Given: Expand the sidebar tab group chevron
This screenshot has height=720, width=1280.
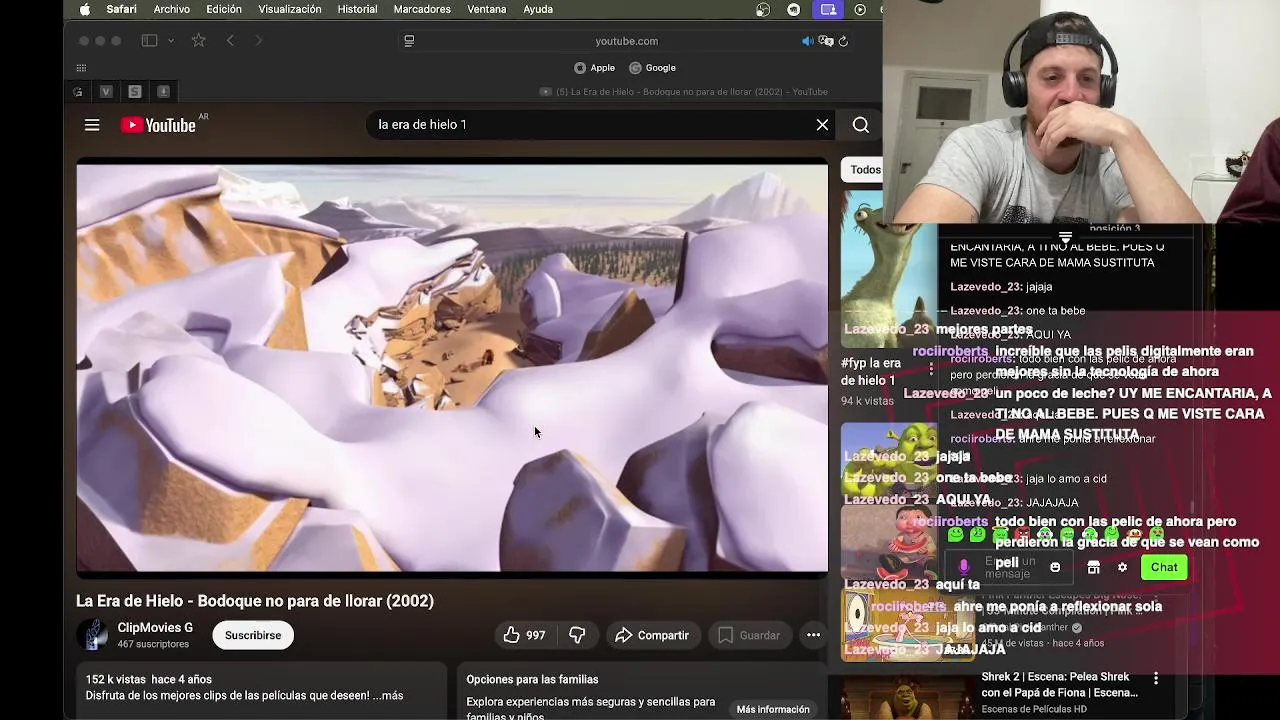Looking at the screenshot, I should 171,41.
